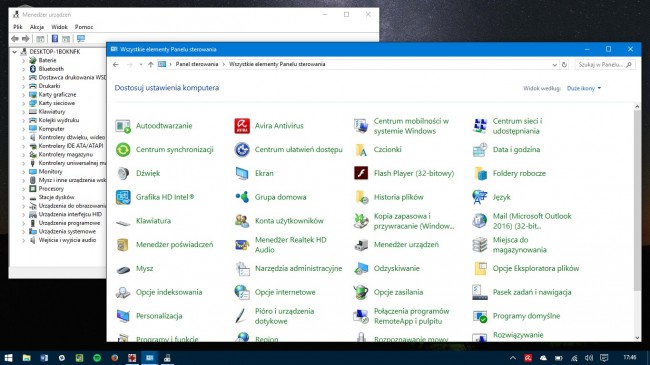This screenshot has width=650, height=365.
Task: Open the recent locations dropdown beside navigation arrows
Action: tap(141, 65)
